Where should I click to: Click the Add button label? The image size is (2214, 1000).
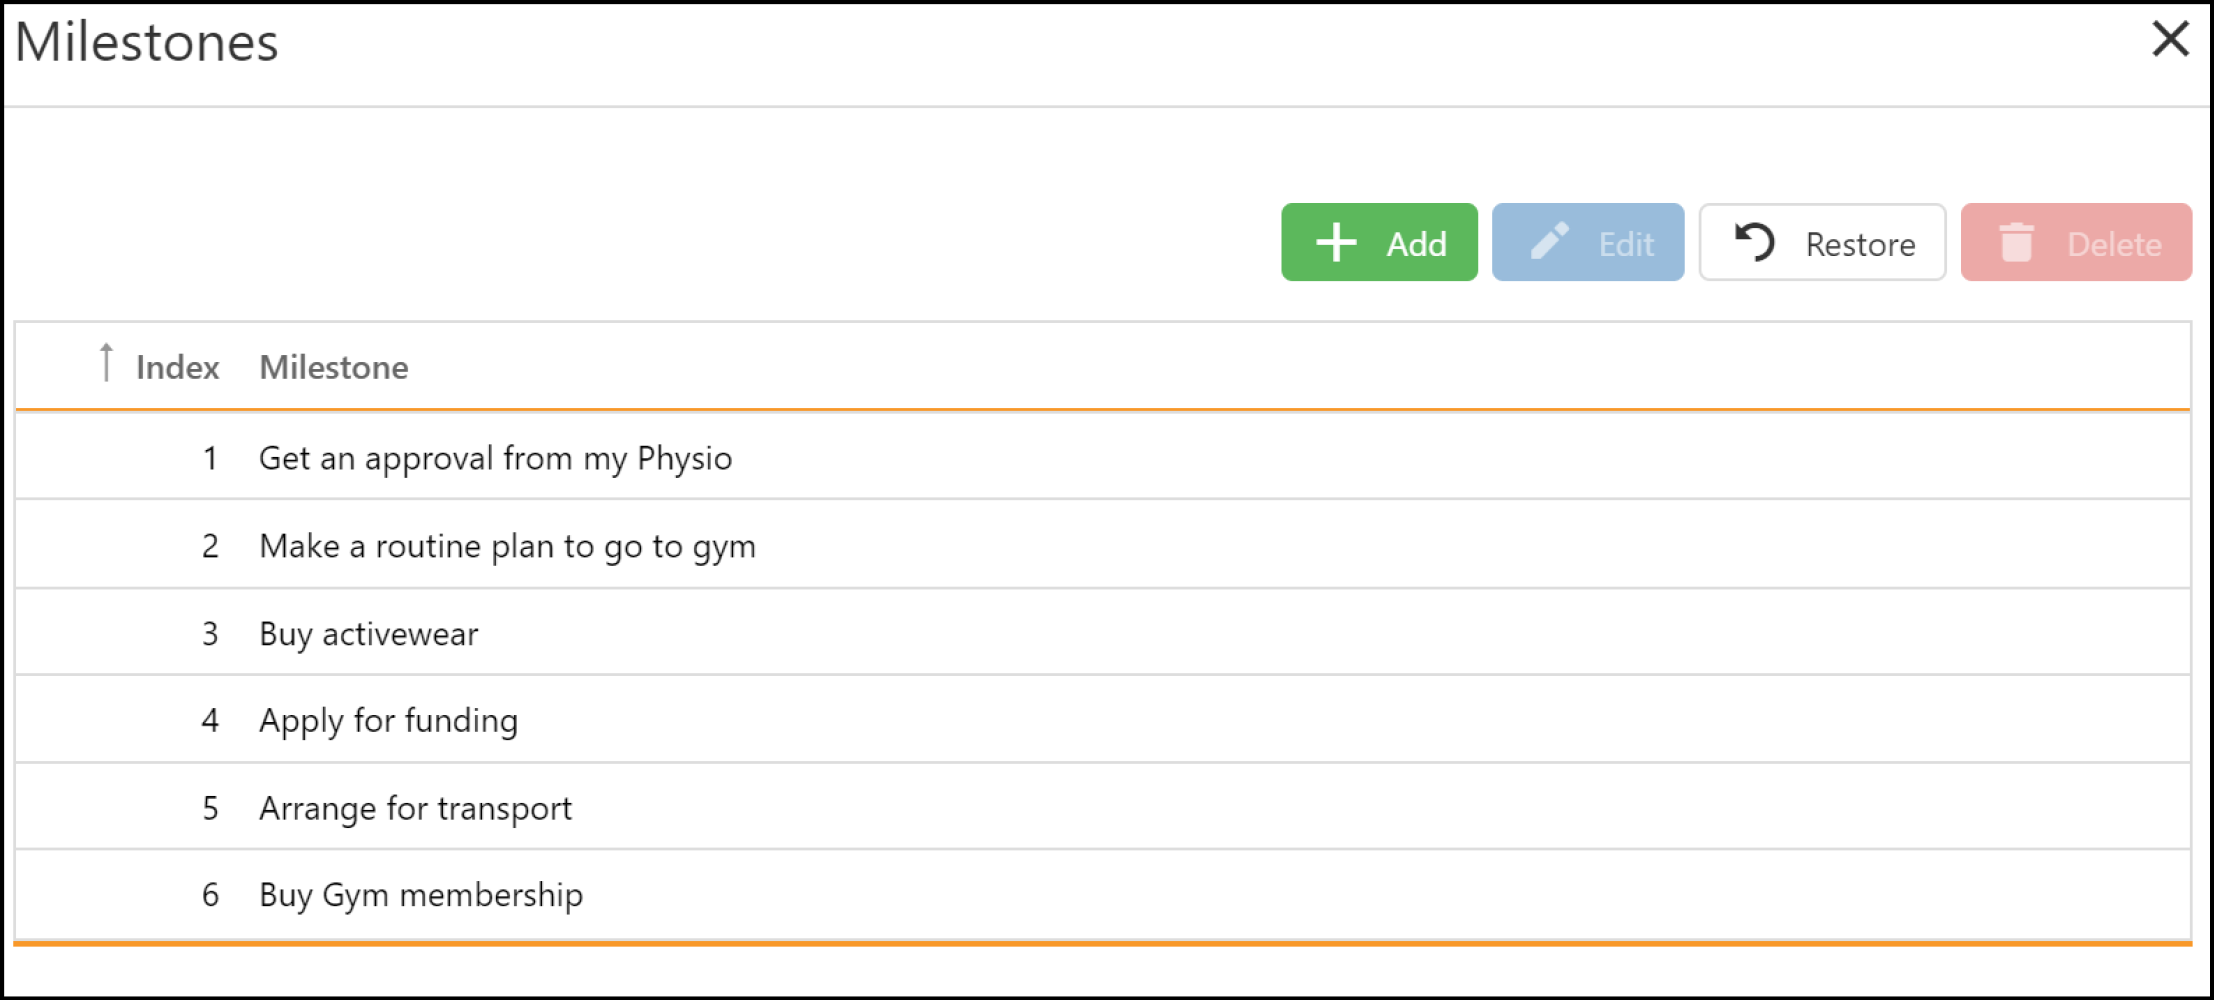click(1416, 243)
